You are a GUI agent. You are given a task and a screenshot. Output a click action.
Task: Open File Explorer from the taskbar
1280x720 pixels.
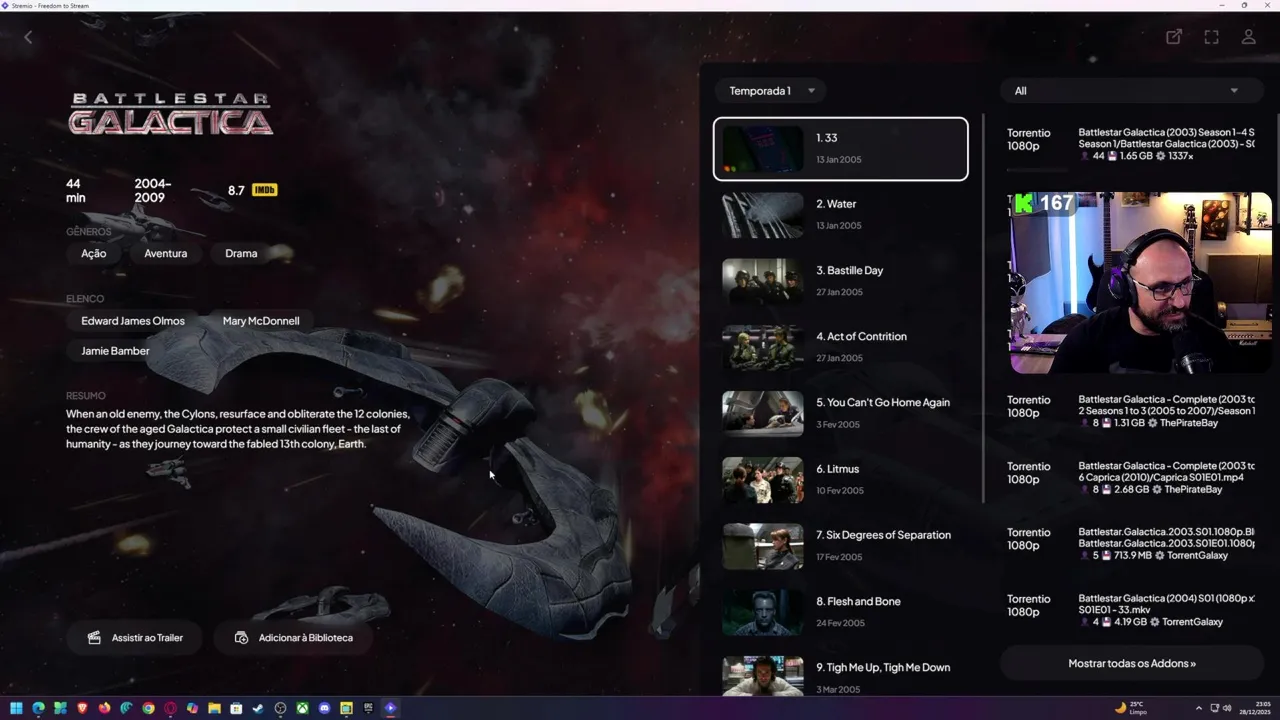(214, 708)
